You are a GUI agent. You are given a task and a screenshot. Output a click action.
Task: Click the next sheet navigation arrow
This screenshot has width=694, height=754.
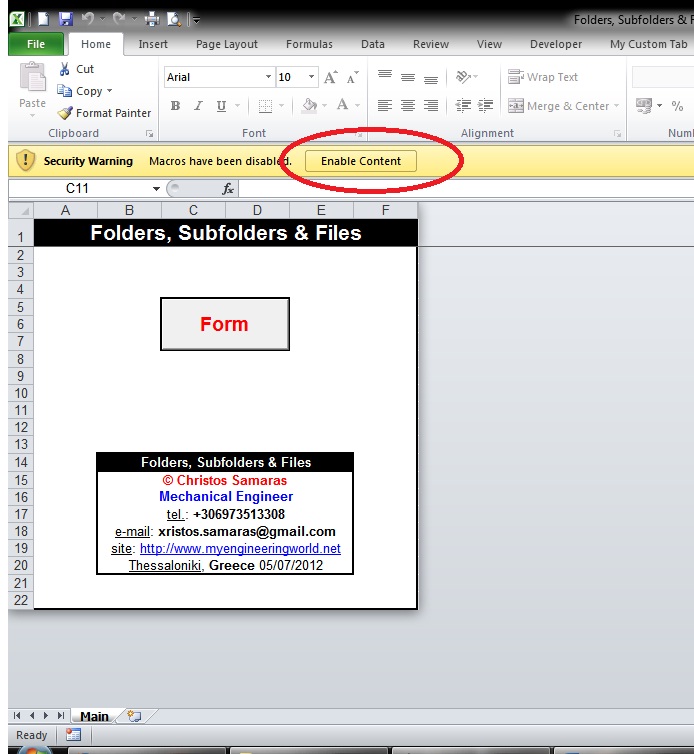click(x=46, y=716)
